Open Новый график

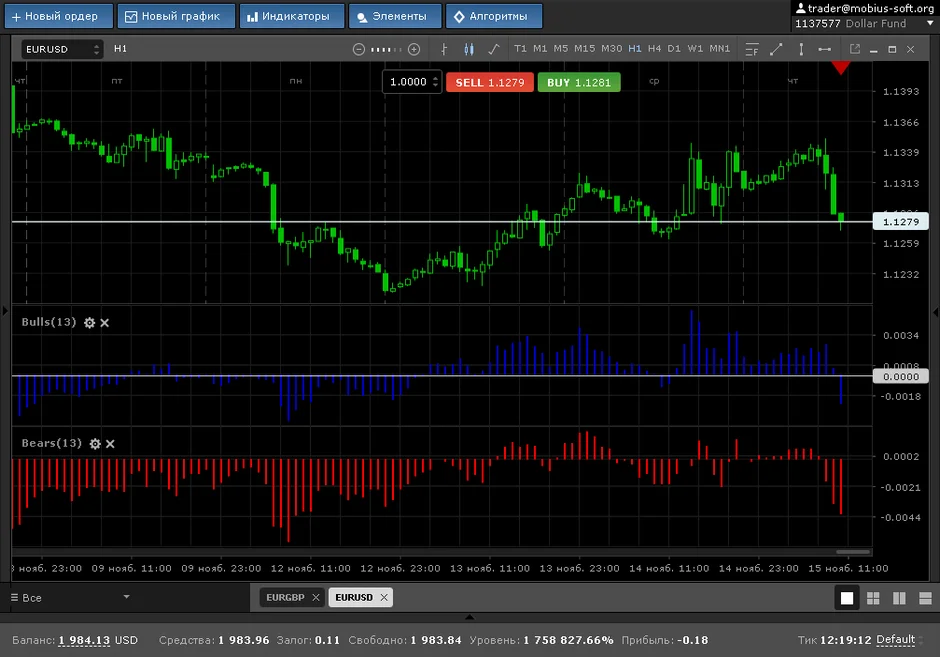point(176,16)
